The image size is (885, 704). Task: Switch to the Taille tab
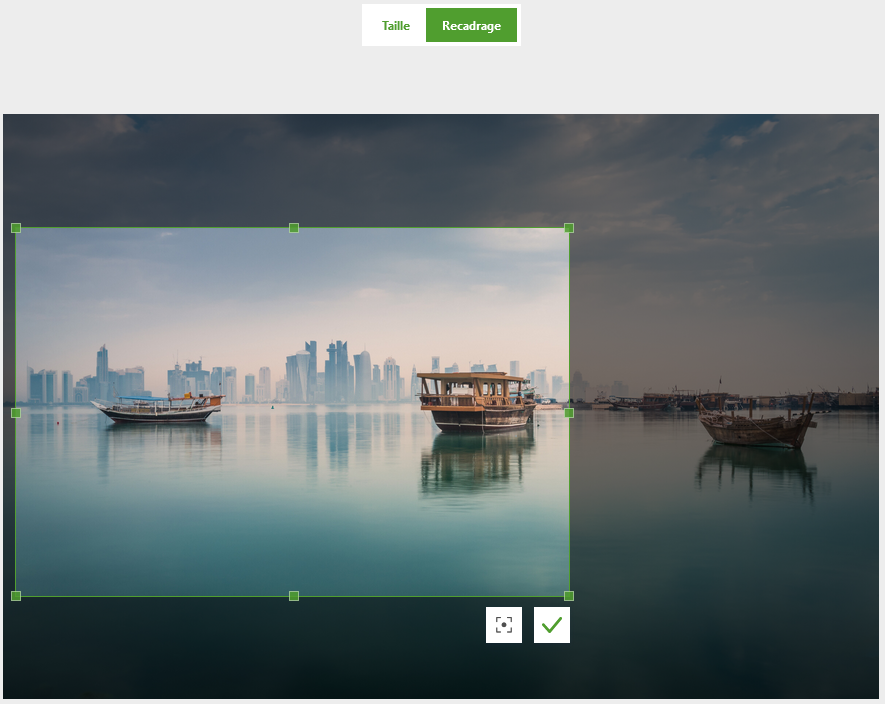coord(395,25)
